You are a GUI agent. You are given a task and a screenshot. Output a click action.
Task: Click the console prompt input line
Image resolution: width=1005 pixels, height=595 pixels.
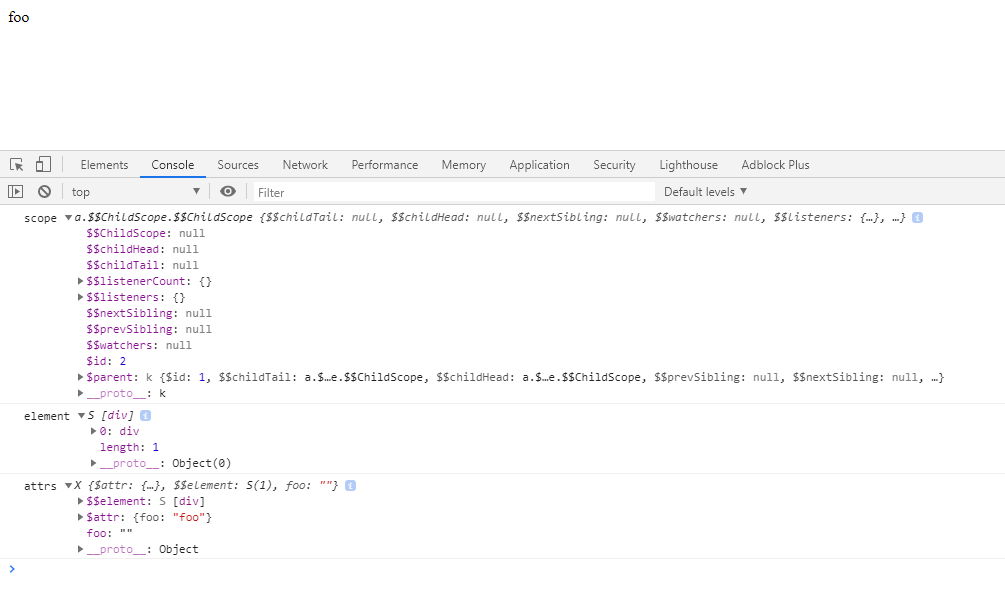tap(500, 569)
